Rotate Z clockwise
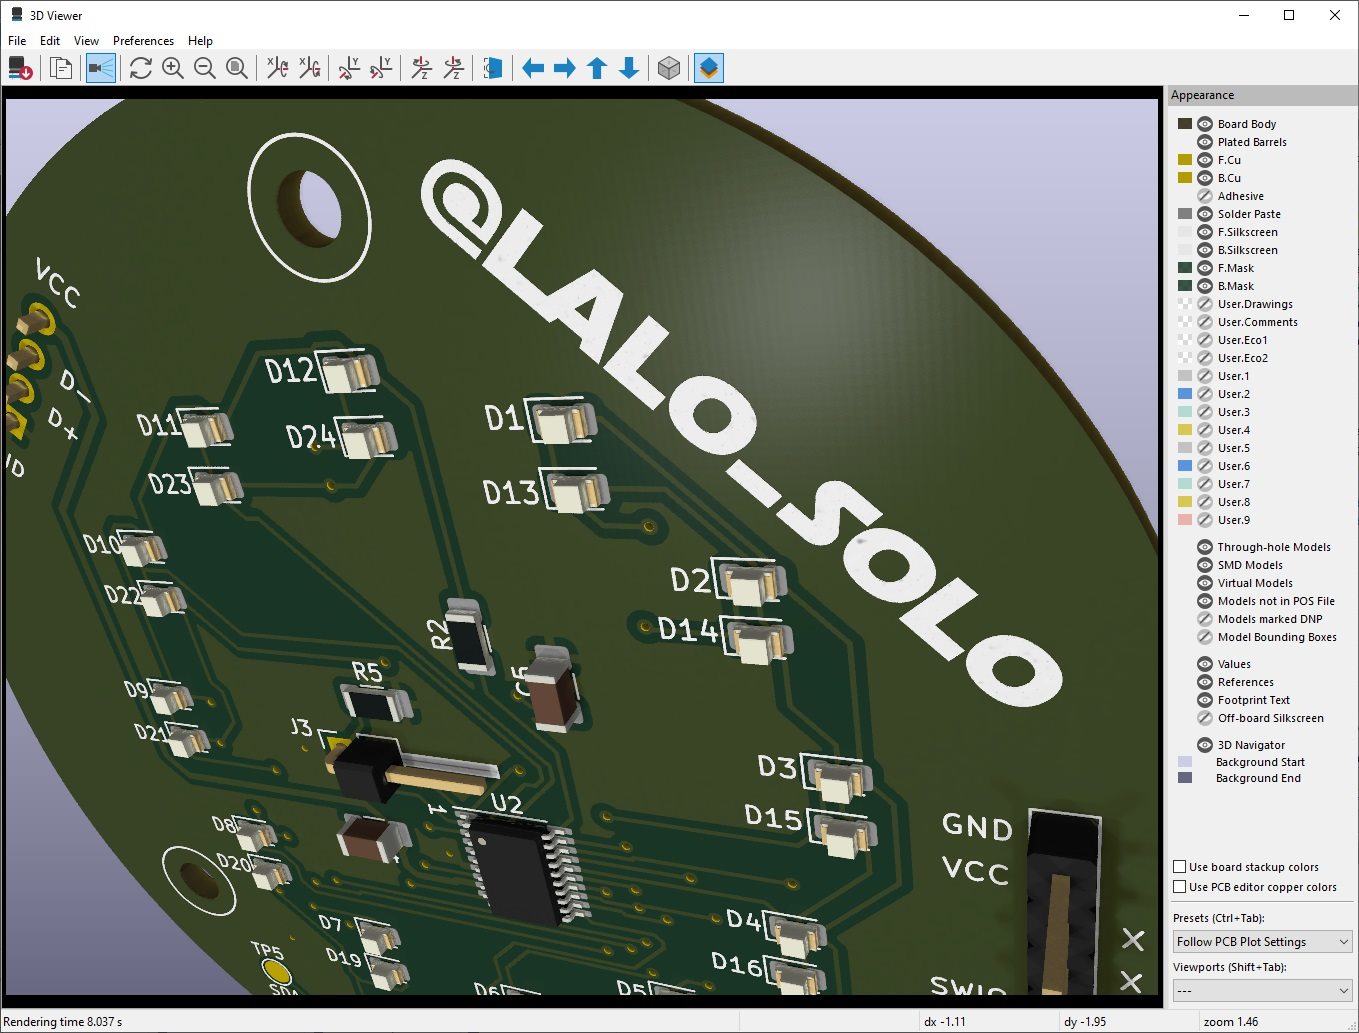 (x=421, y=68)
